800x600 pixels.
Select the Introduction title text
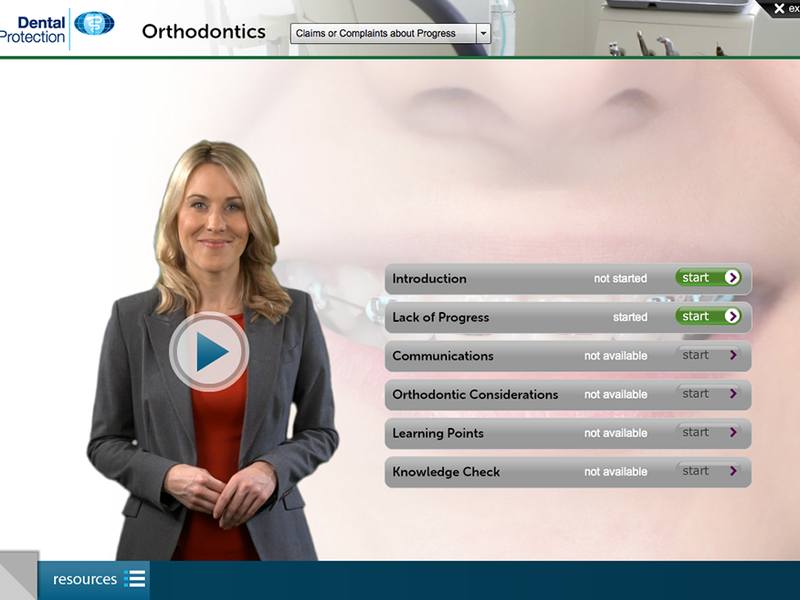click(429, 279)
